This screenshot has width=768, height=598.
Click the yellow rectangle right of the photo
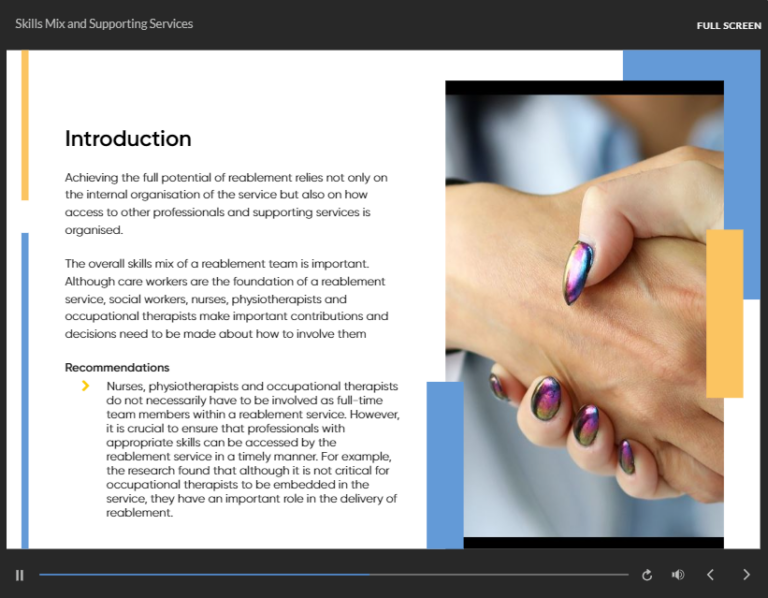coord(725,313)
